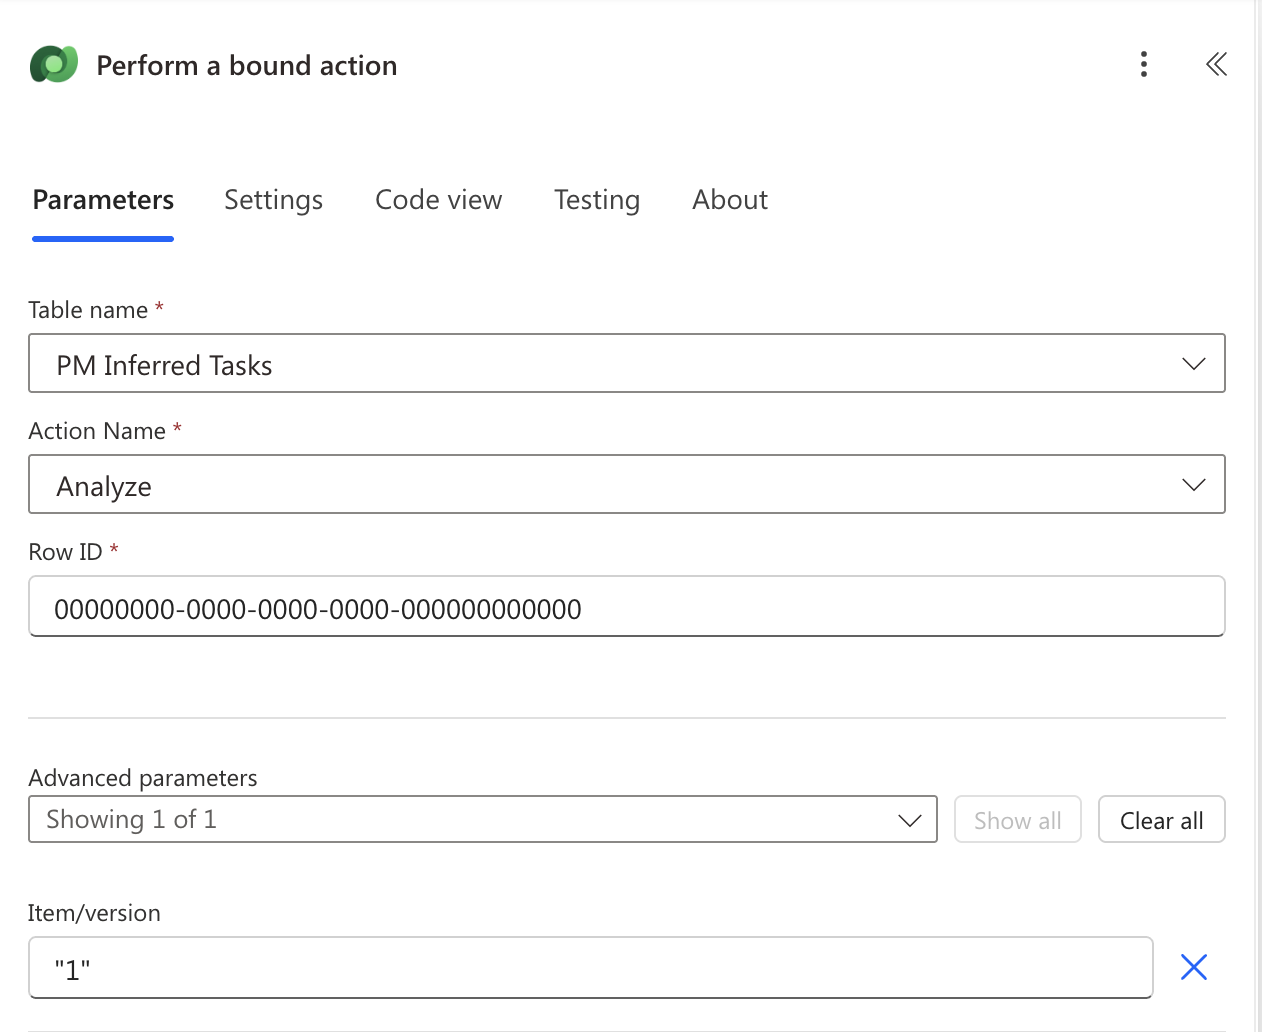Open the Table name dropdown chevron
The height and width of the screenshot is (1032, 1262).
tap(1193, 364)
